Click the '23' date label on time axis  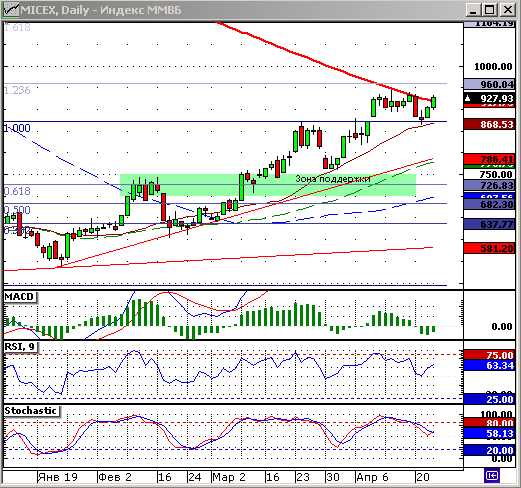tap(303, 477)
